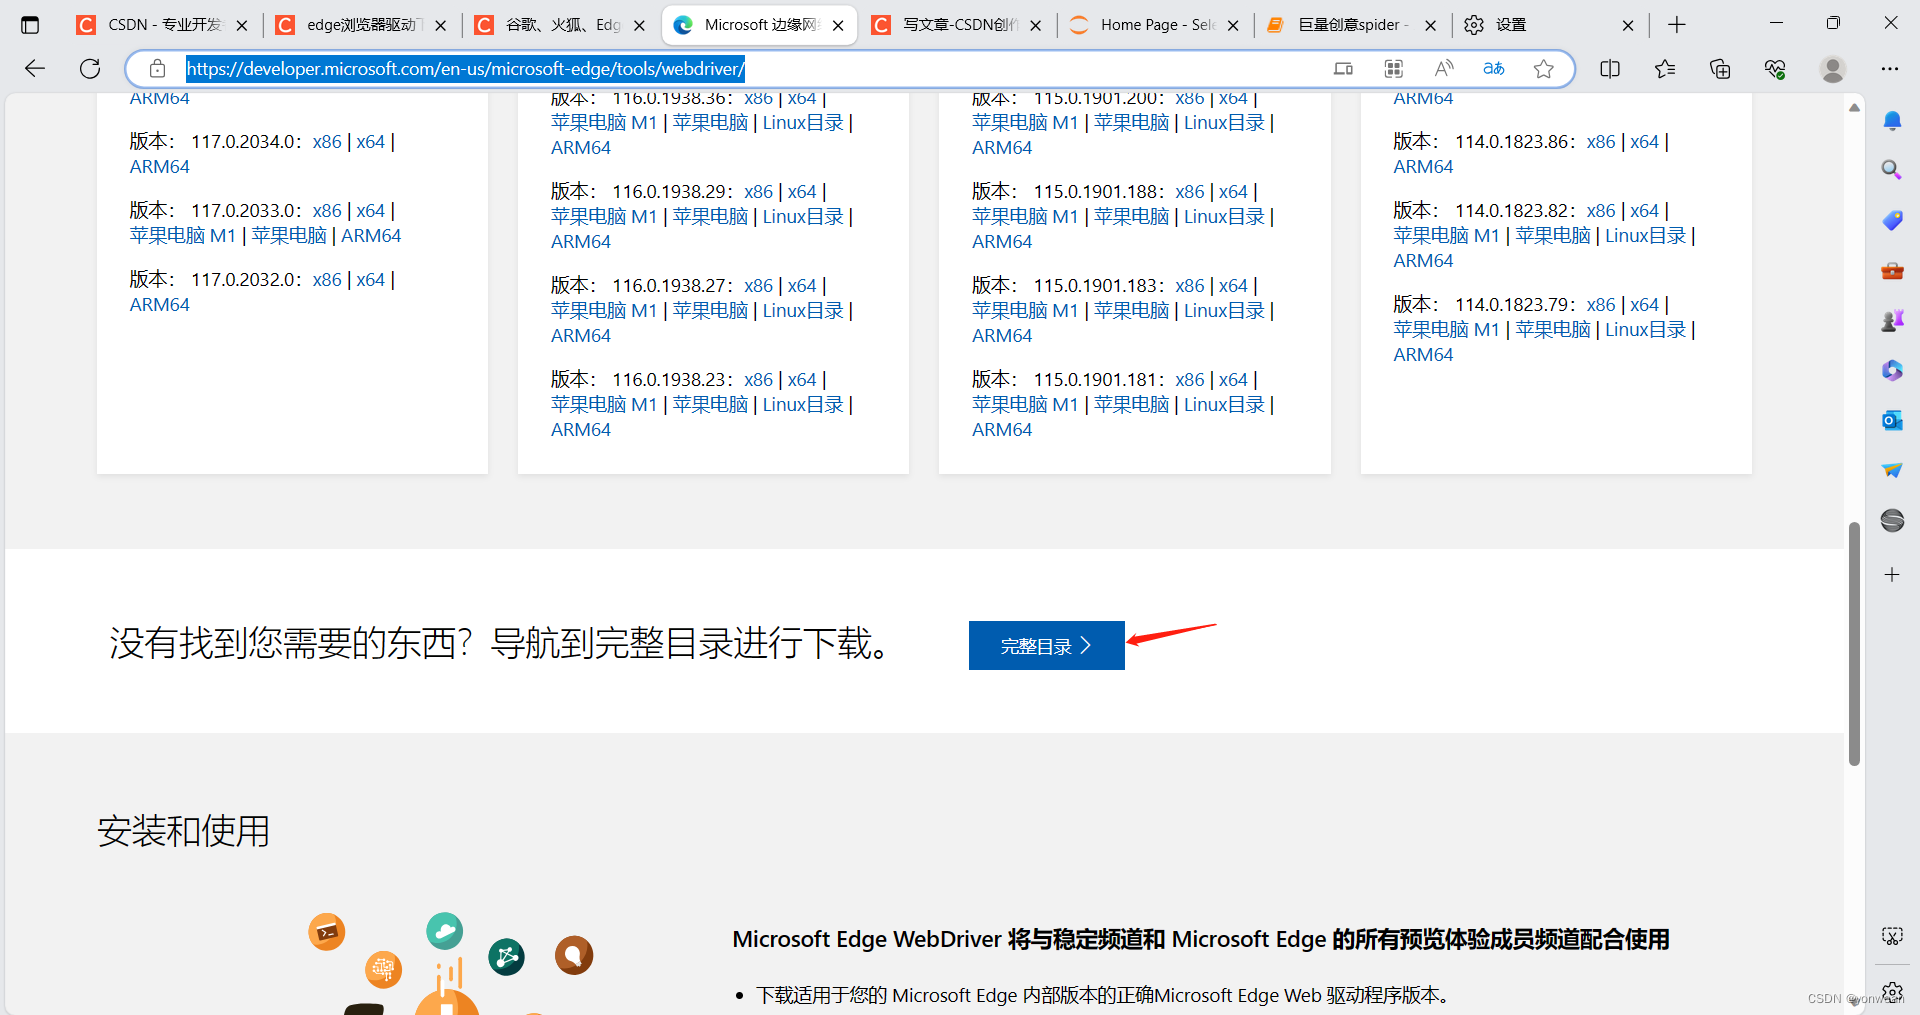Download x64 driver for version 114.0.1823.86

(x=1644, y=142)
